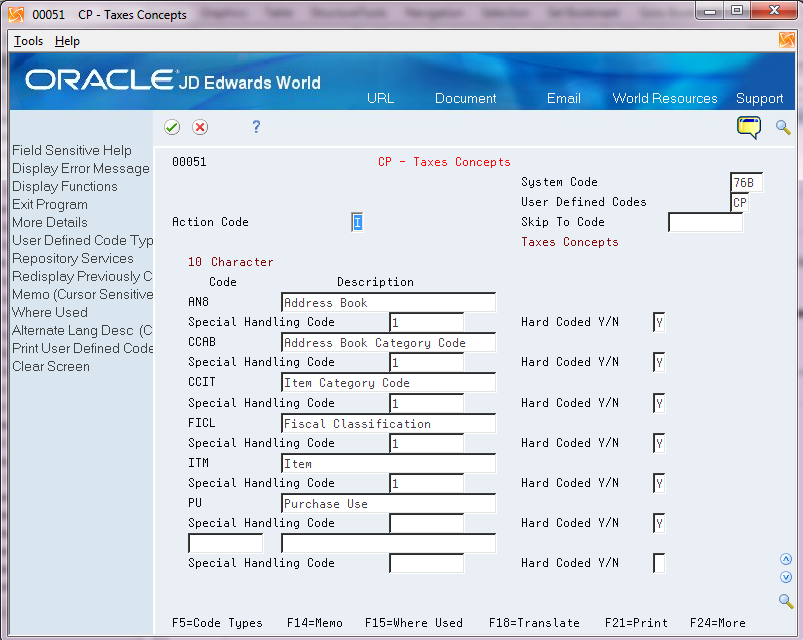This screenshot has height=640, width=803.
Task: Click Special Handling Code field under AN8
Action: coord(427,322)
